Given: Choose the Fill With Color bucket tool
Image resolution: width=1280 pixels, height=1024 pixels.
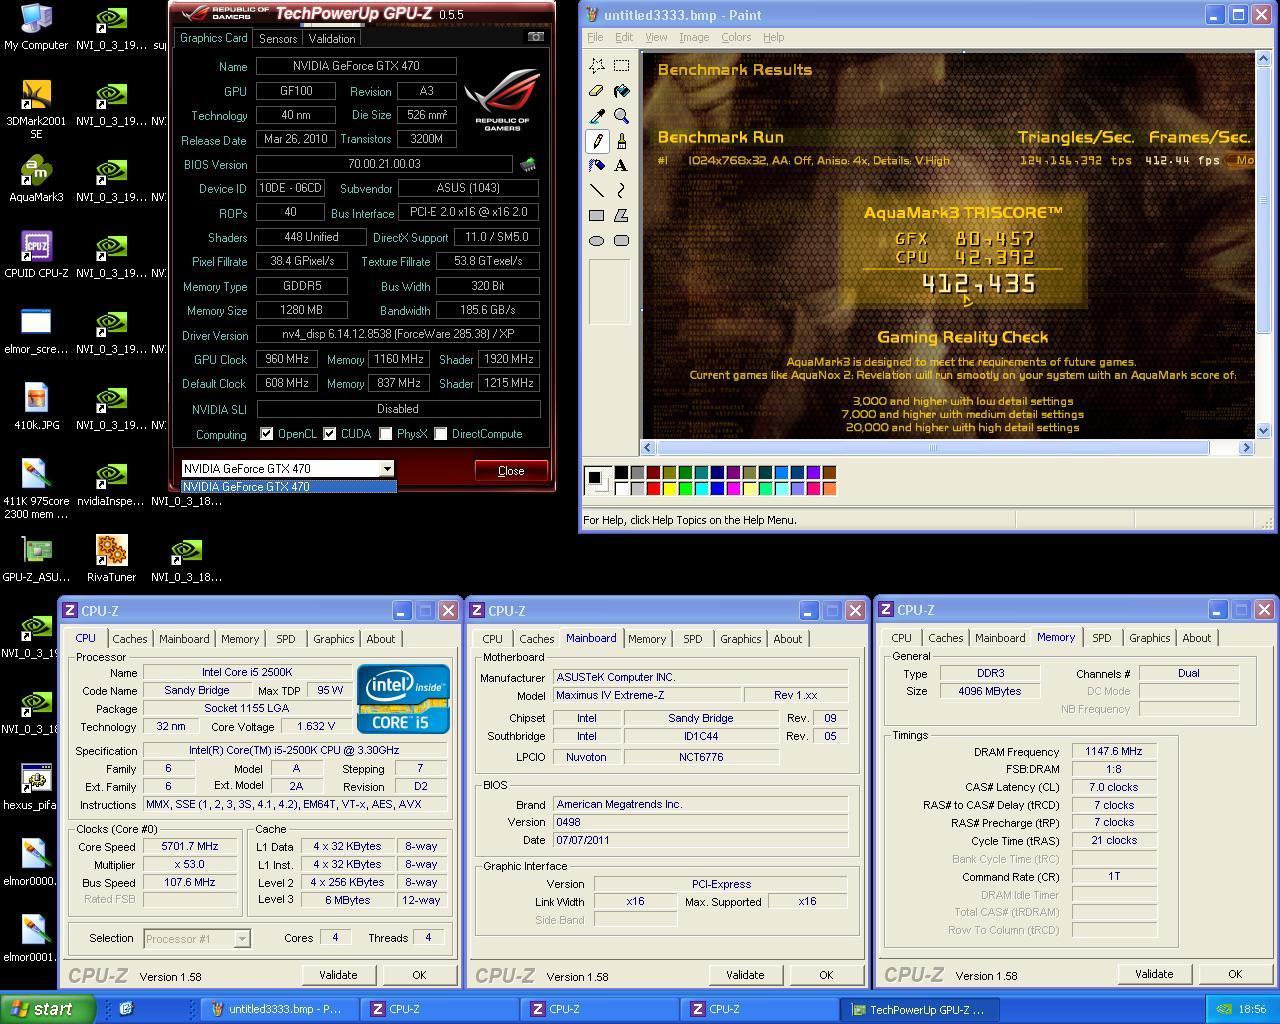Looking at the screenshot, I should [x=621, y=91].
